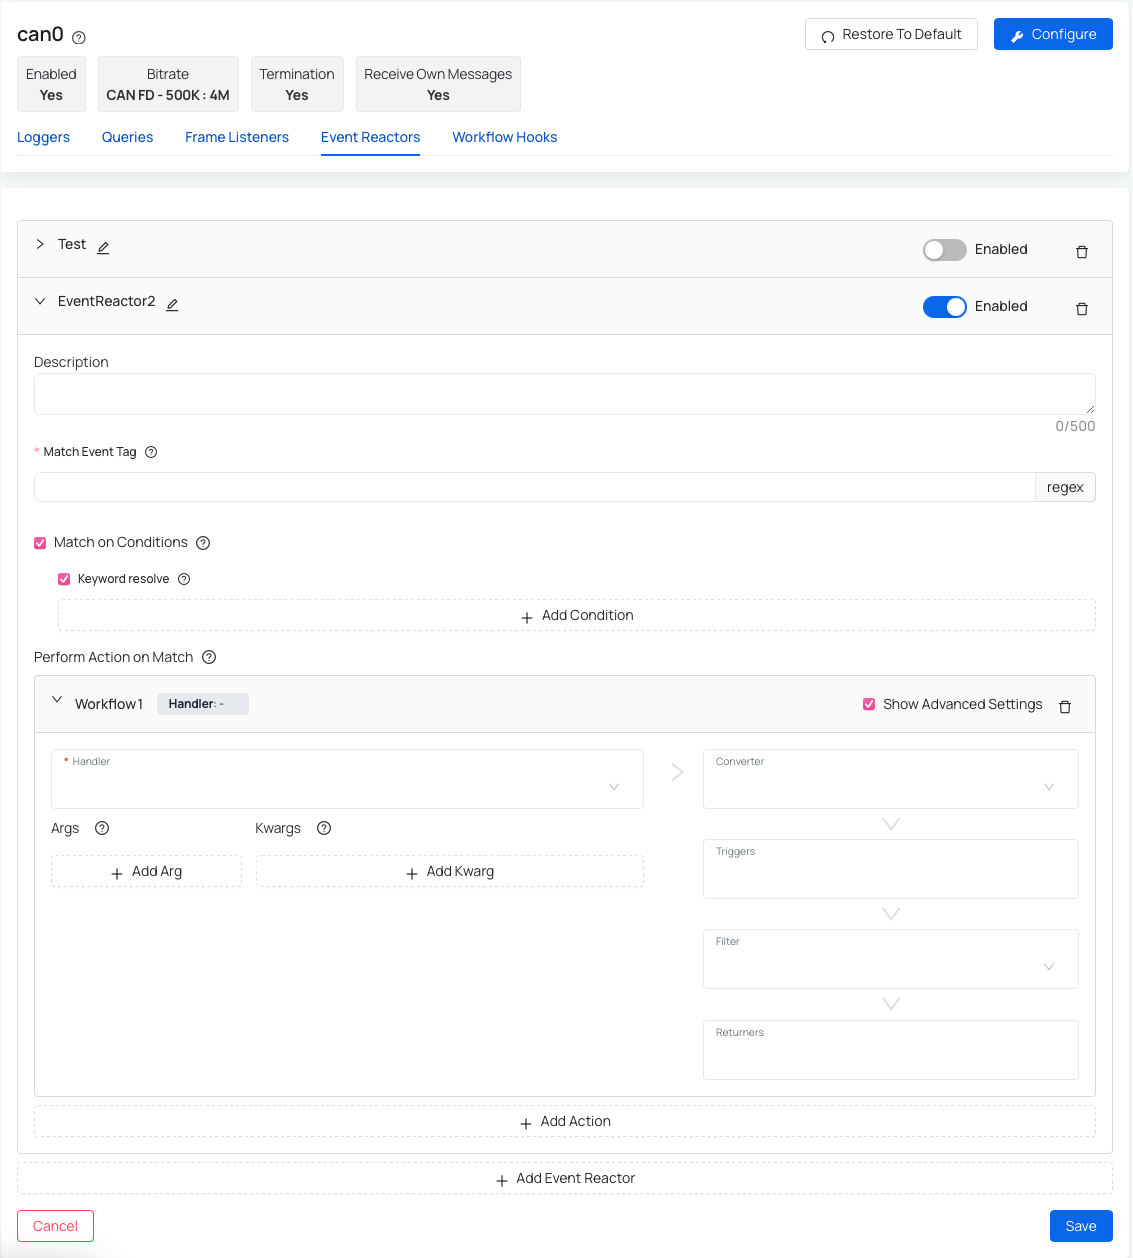
Task: Click the help icon beside Perform Action on Match
Action: pyautogui.click(x=209, y=657)
